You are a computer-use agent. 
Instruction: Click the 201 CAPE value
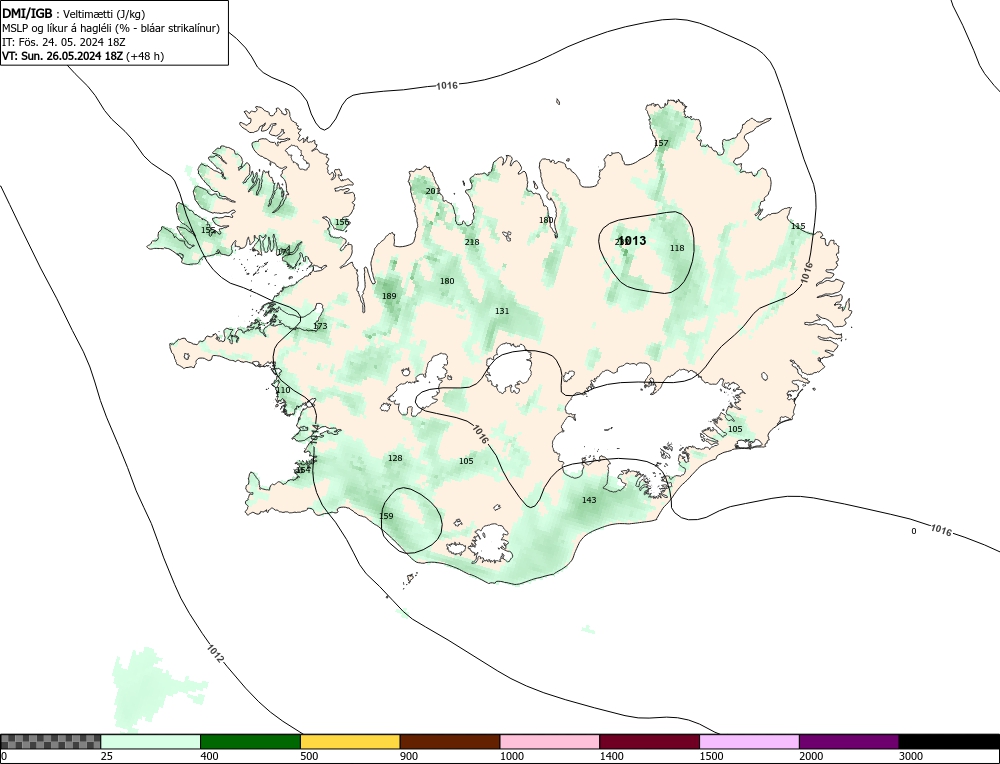(432, 191)
